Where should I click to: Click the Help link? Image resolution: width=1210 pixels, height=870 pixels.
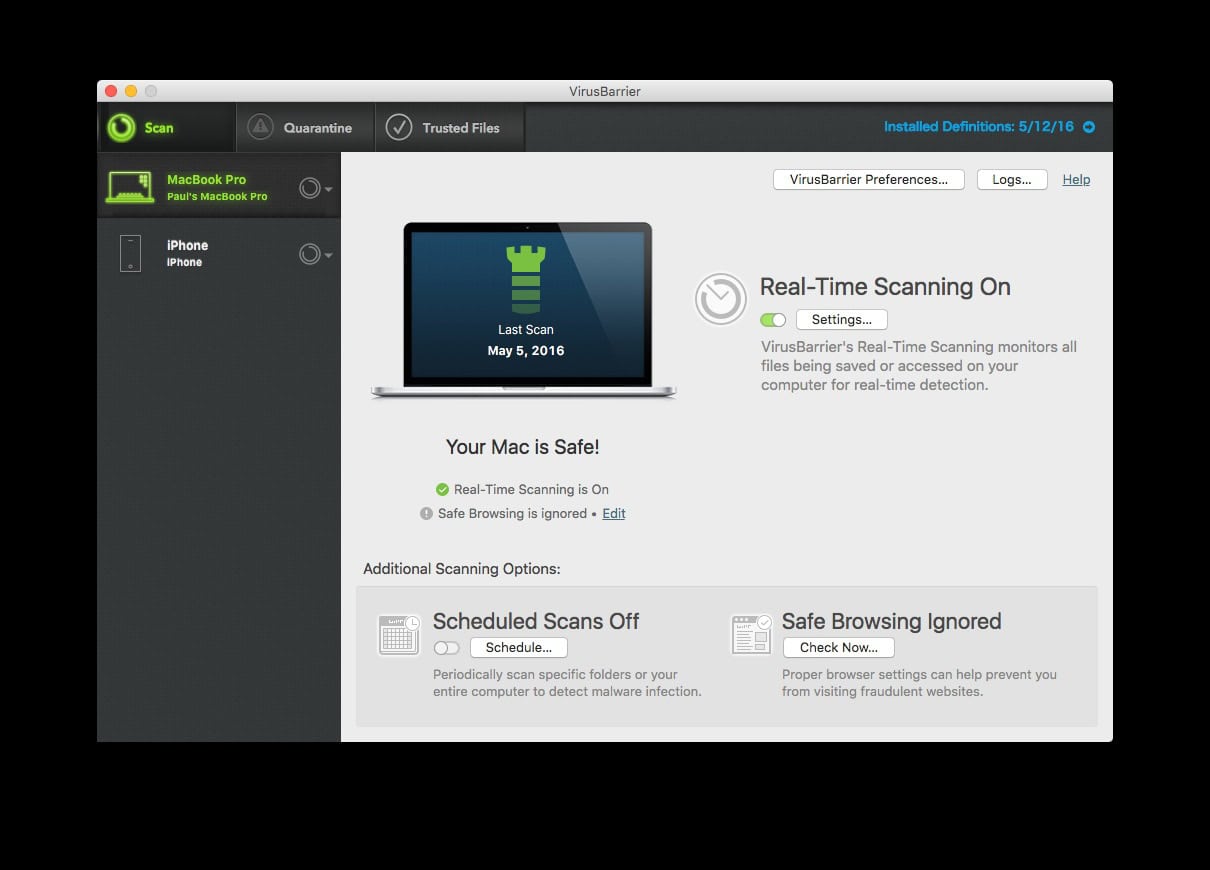point(1076,180)
